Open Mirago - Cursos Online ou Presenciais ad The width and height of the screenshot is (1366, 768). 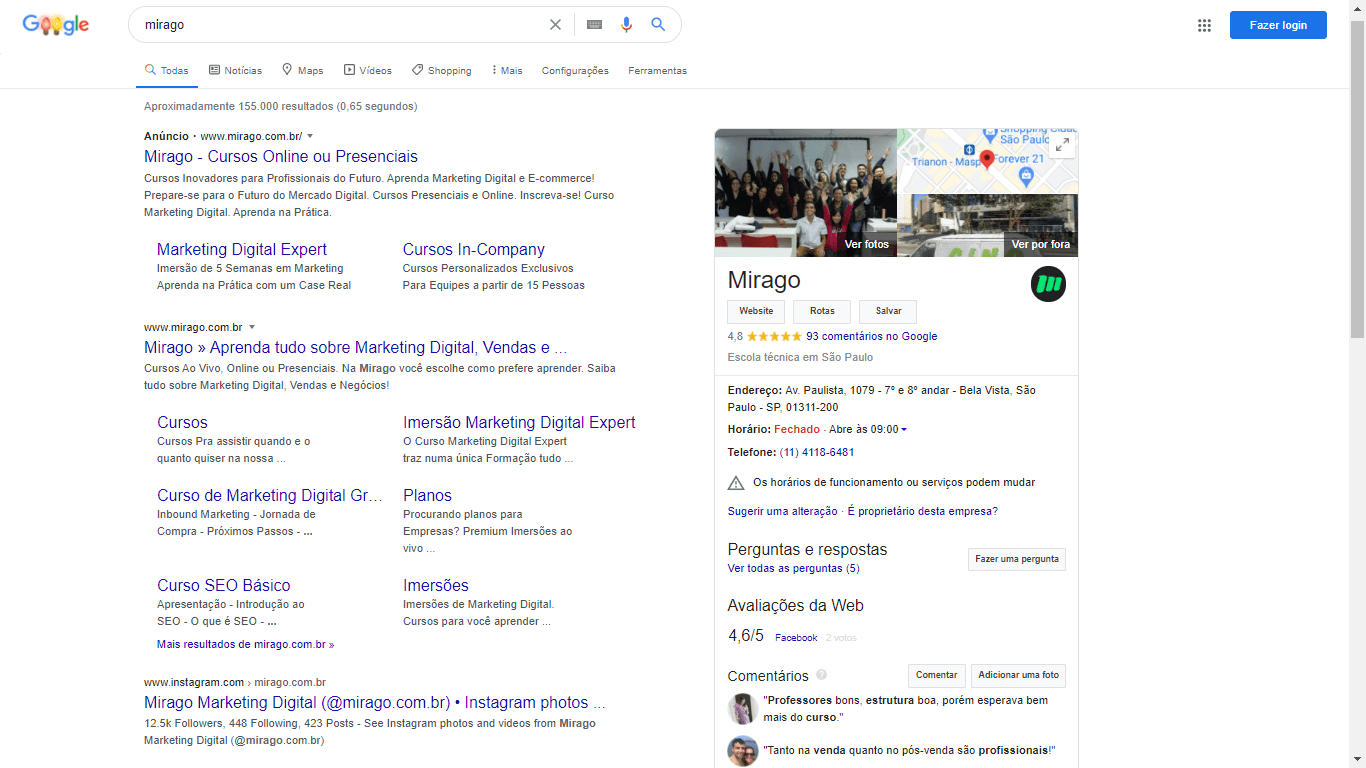tap(281, 157)
